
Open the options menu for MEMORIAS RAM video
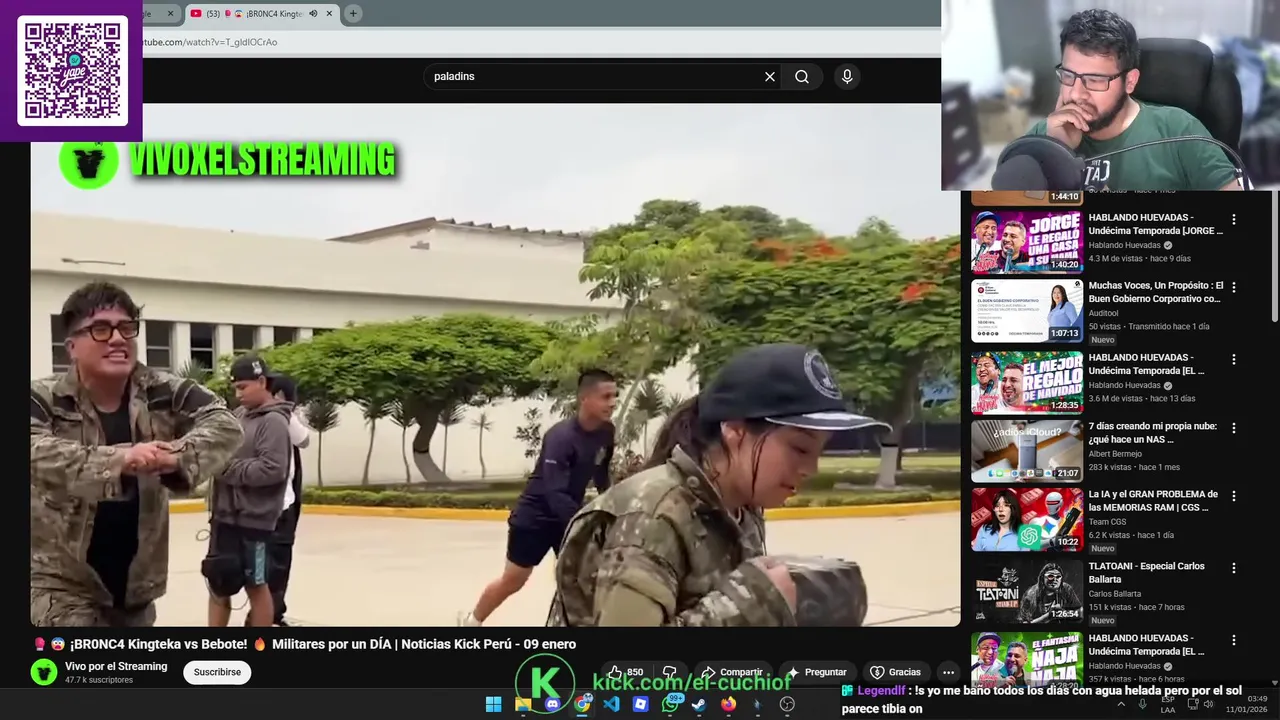click(1233, 496)
